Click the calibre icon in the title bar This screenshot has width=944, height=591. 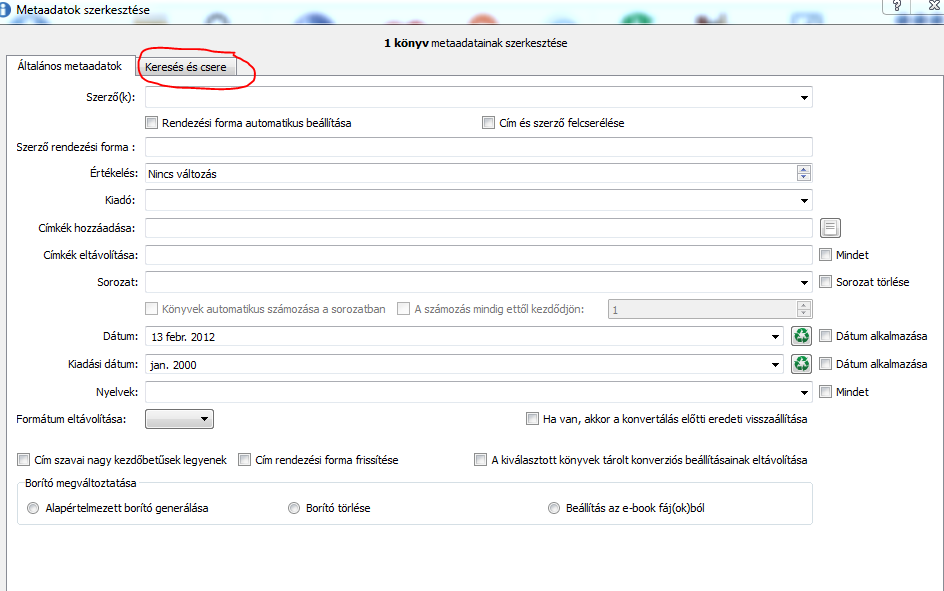tap(4, 10)
